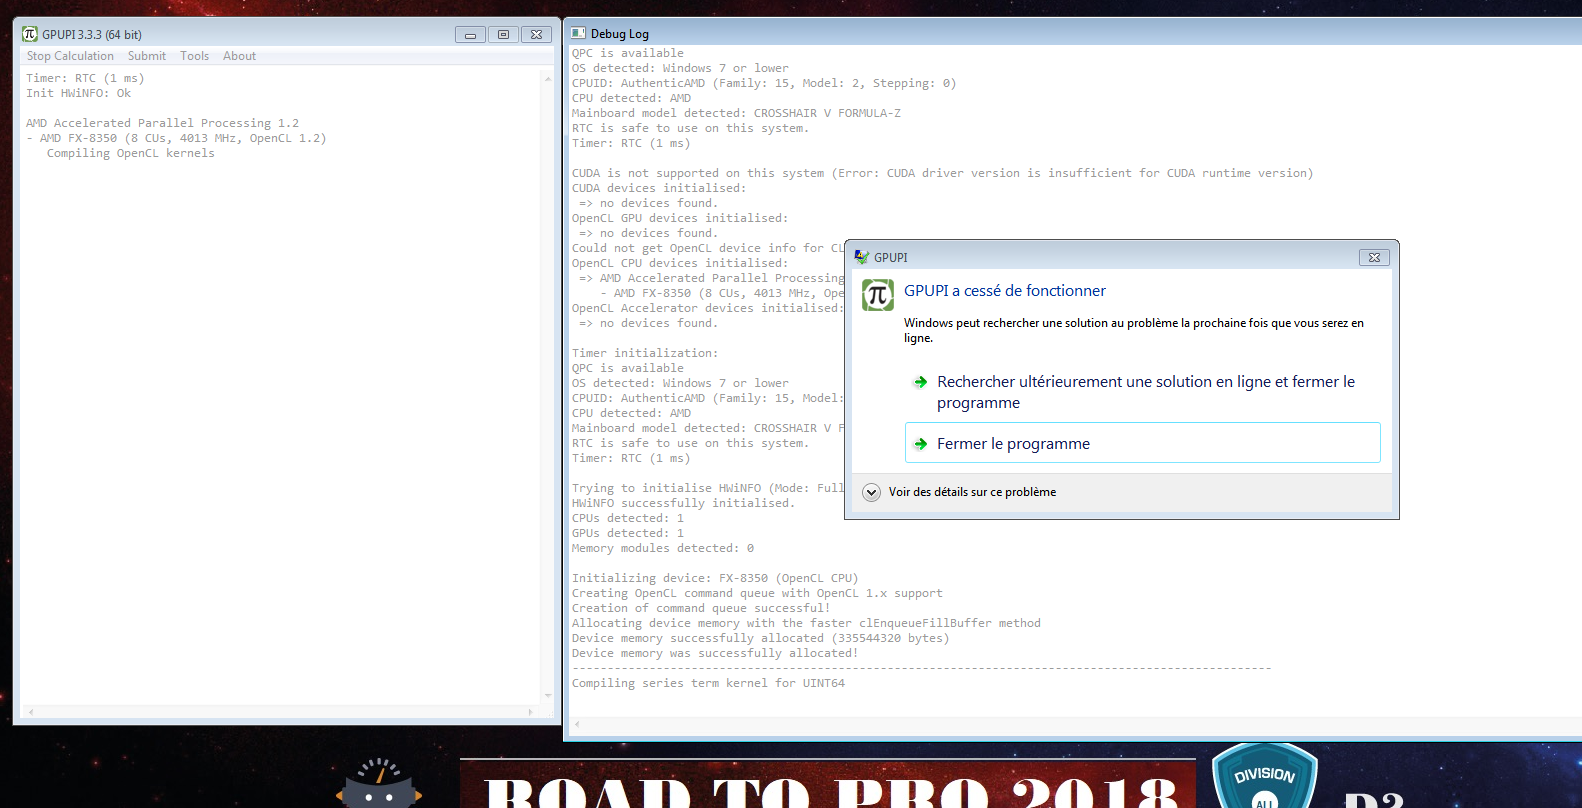The width and height of the screenshot is (1582, 808).
Task: Close the GPUPI 3.3.3 main window
Action: tap(536, 34)
